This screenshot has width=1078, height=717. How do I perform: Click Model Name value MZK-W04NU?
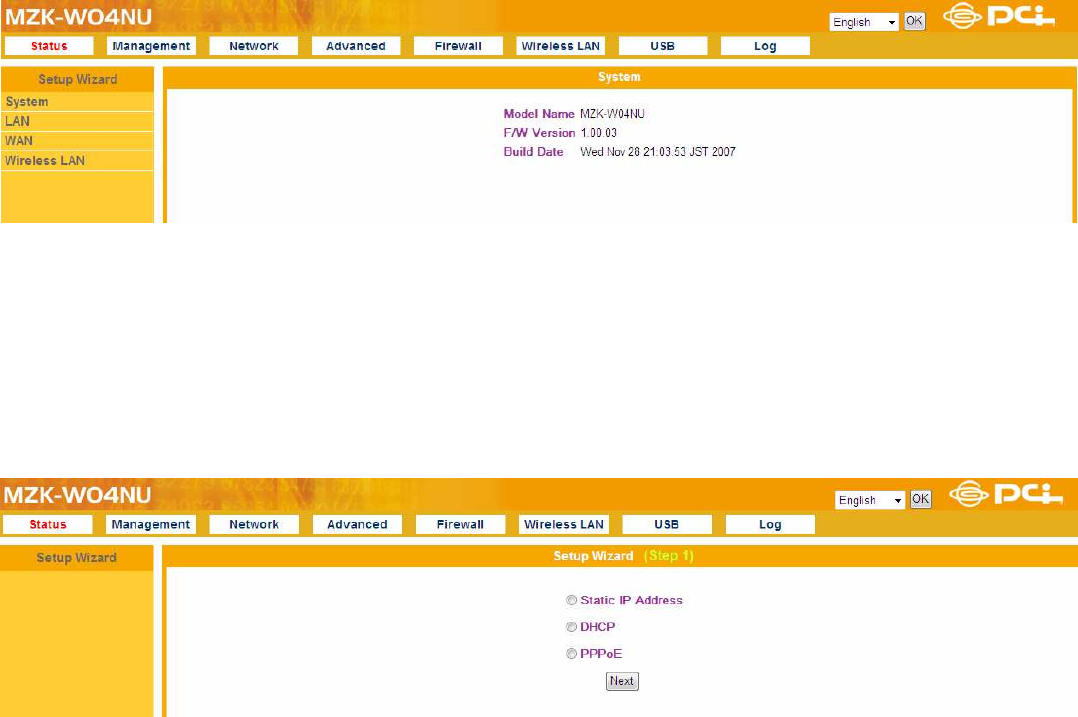[x=613, y=114]
